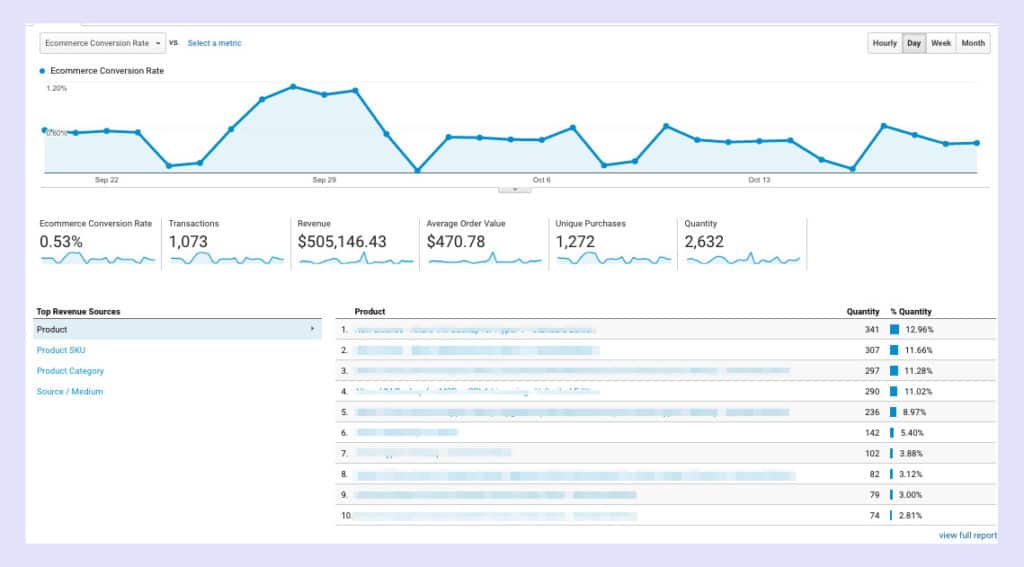Open the product link in row 6

(x=406, y=432)
